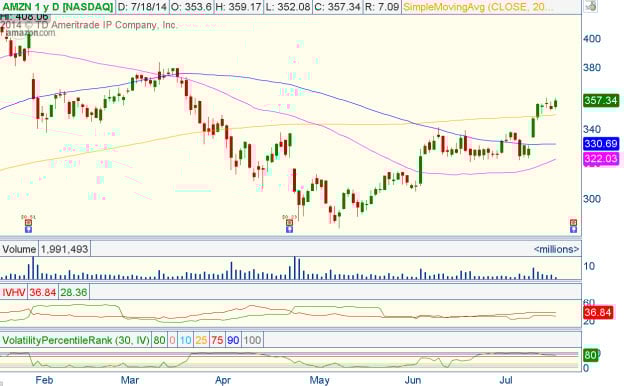Image resolution: width=625 pixels, height=386 pixels.
Task: Click the 380 price axis label
Action: [x=592, y=68]
